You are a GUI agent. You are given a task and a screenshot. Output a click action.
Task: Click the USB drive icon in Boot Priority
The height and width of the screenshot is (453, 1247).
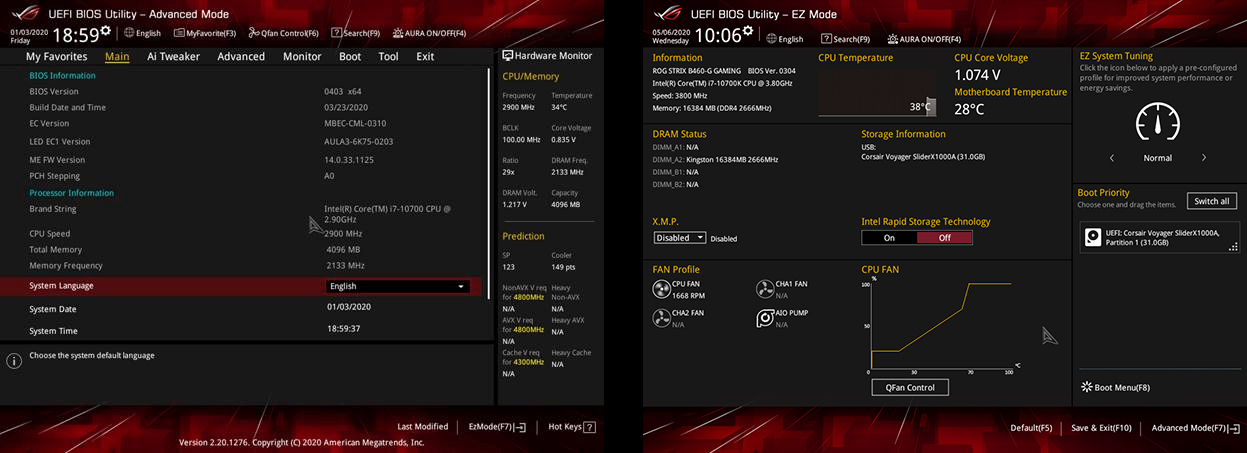[1093, 238]
